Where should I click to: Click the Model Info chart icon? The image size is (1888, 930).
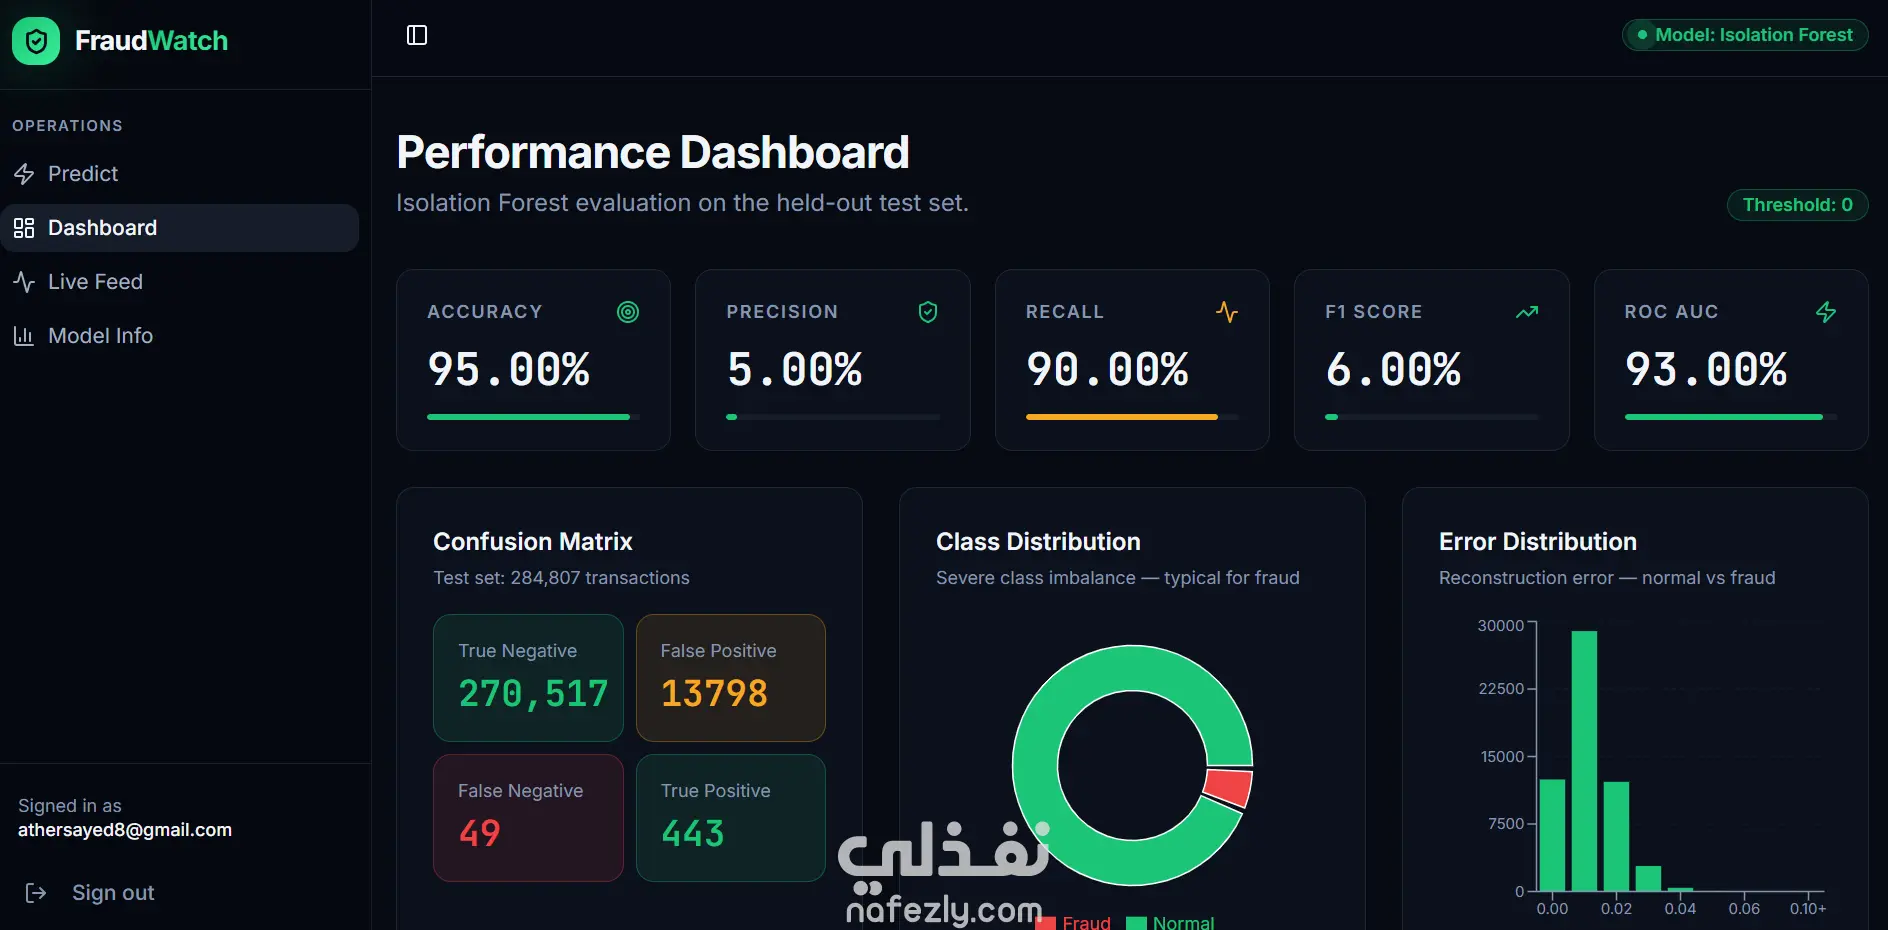click(x=24, y=336)
